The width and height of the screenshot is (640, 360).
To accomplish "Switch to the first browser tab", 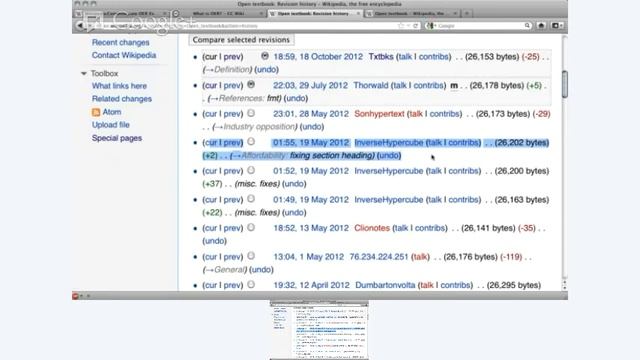I will [122, 13].
